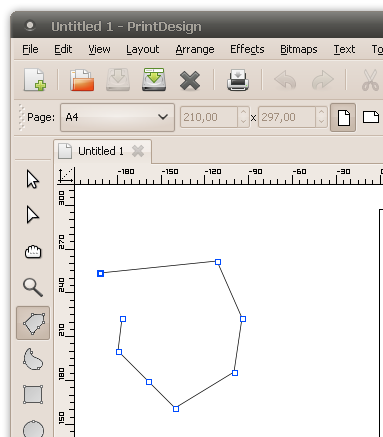Close the Untitled 1 tab
The image size is (383, 437).
(x=138, y=151)
